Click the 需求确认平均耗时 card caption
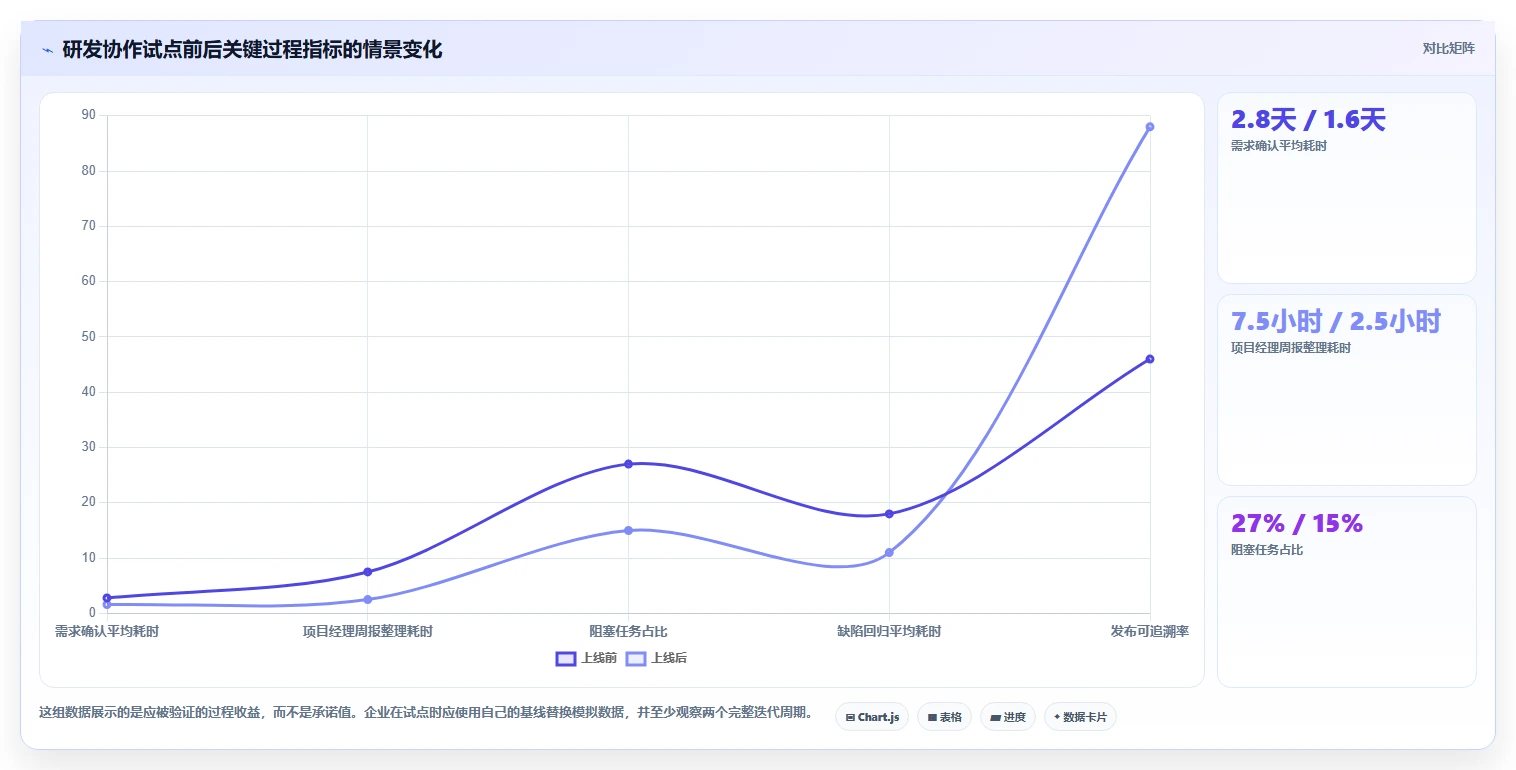This screenshot has height=770, width=1516. 1279,146
